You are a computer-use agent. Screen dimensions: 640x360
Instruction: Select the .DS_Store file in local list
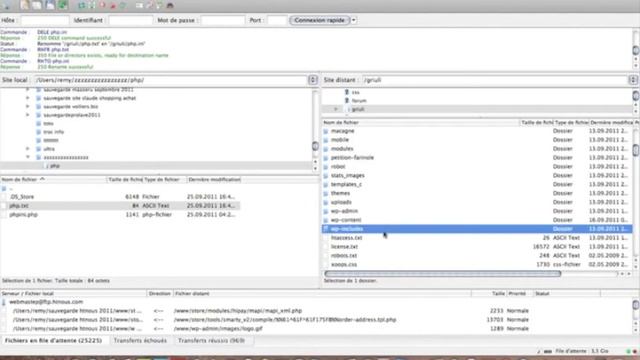pos(120,197)
